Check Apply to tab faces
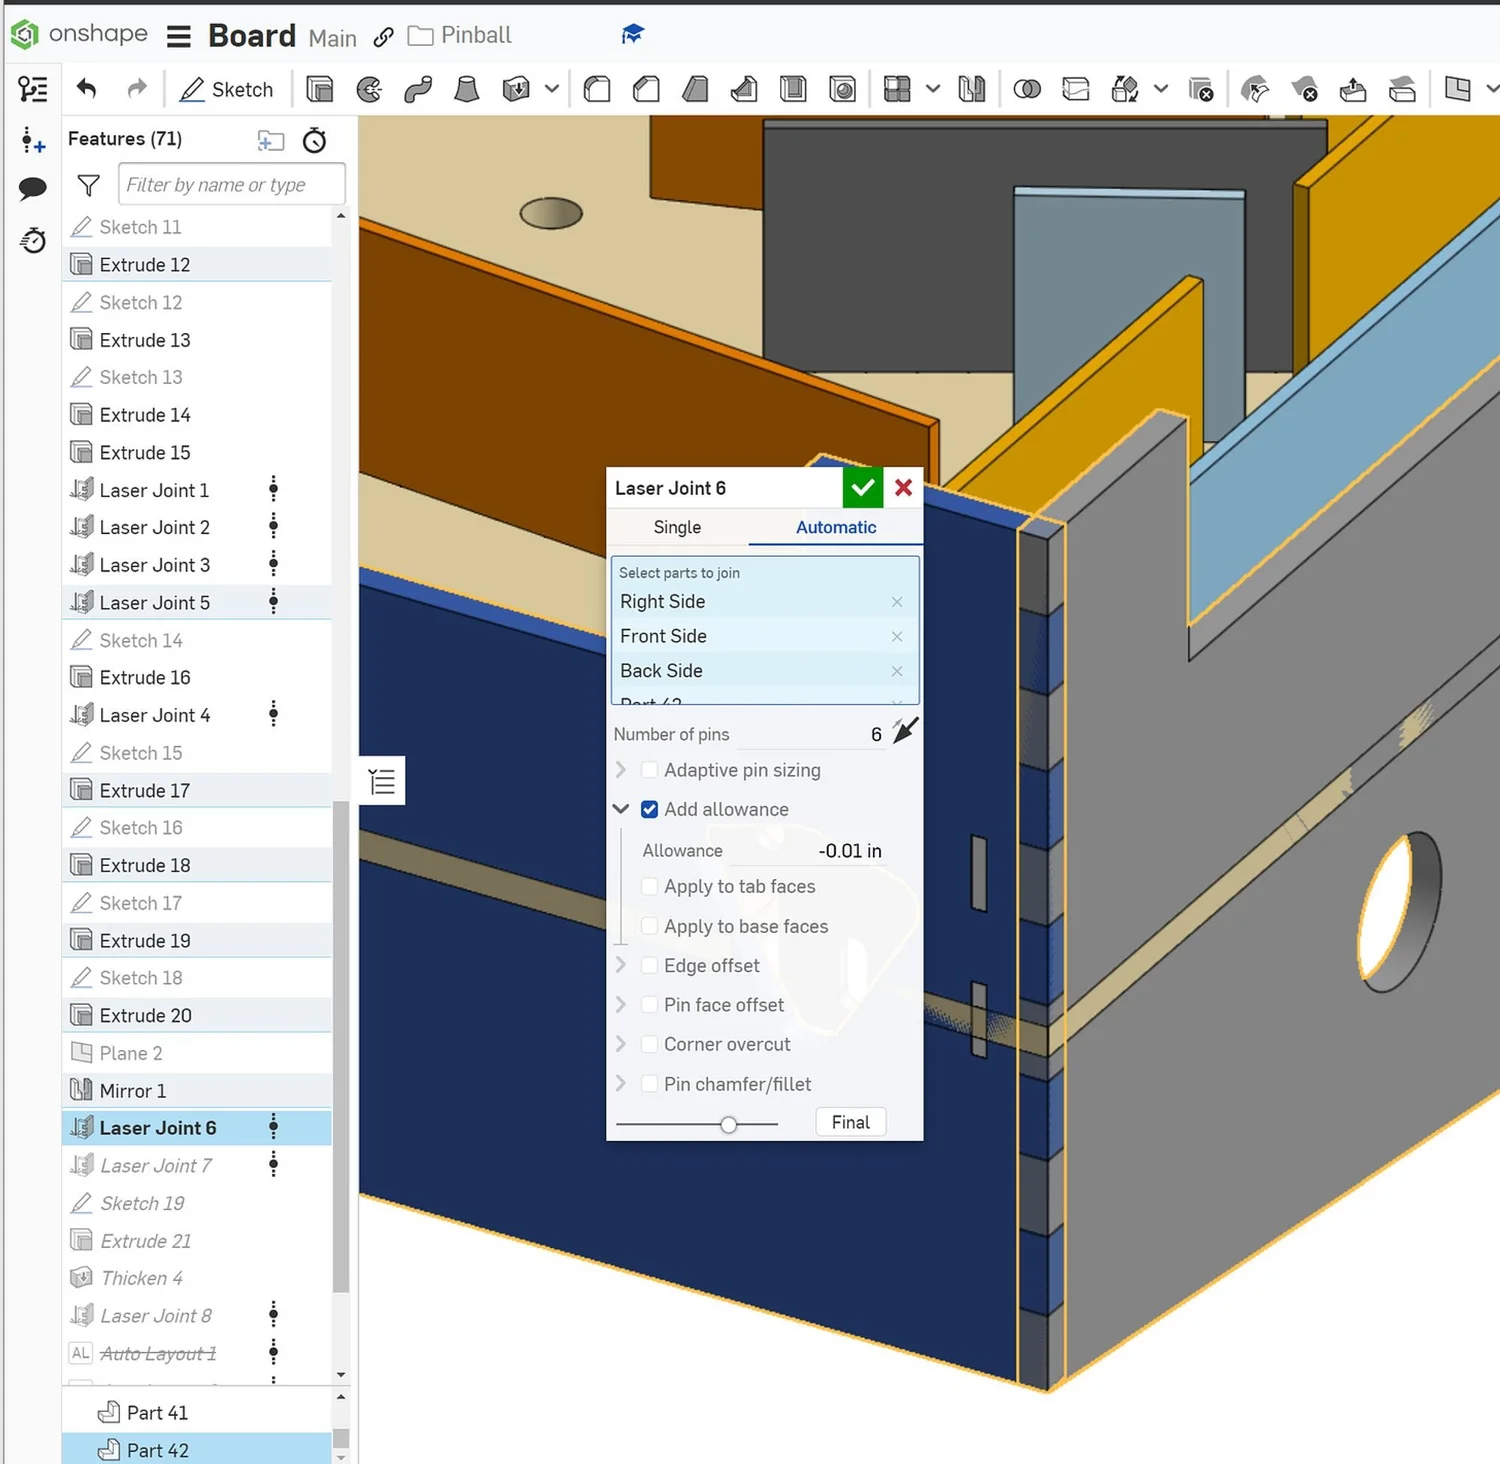This screenshot has height=1464, width=1500. [649, 886]
